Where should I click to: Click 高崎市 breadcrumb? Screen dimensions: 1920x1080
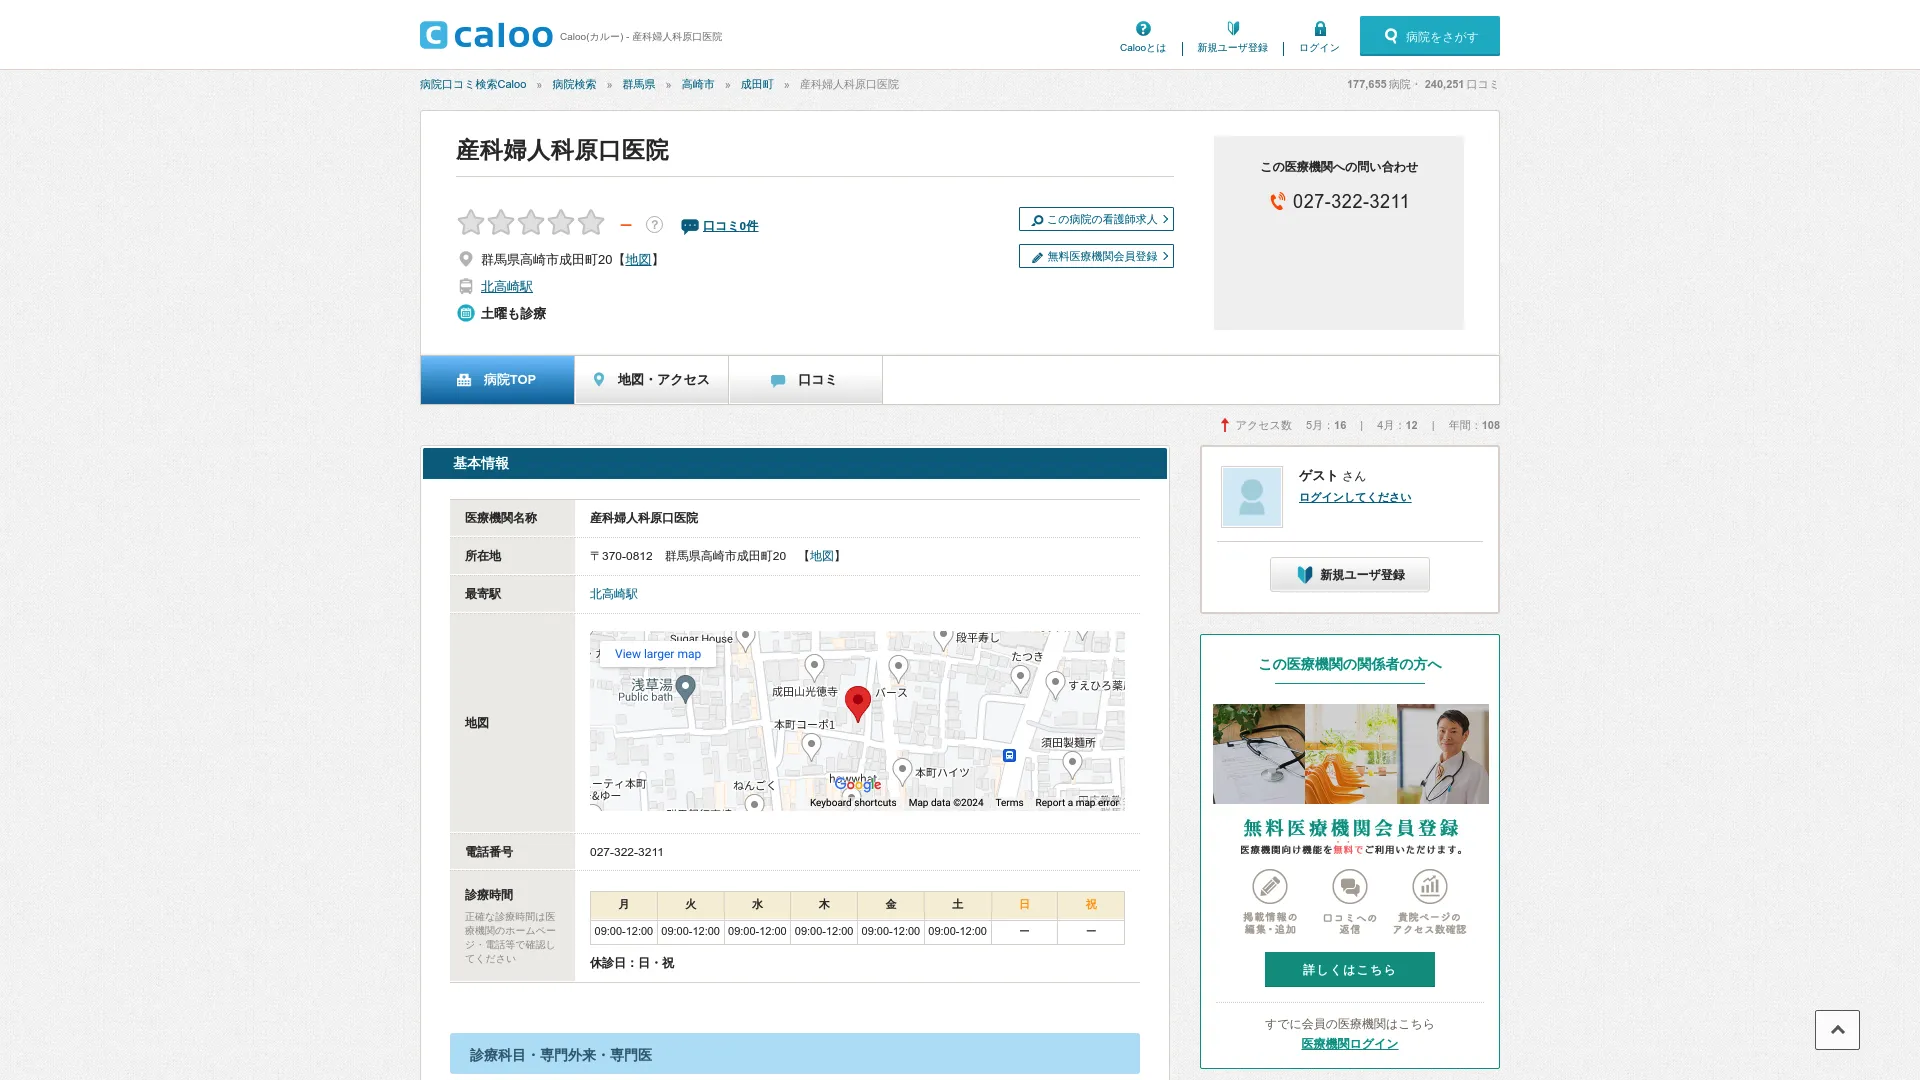pyautogui.click(x=698, y=84)
